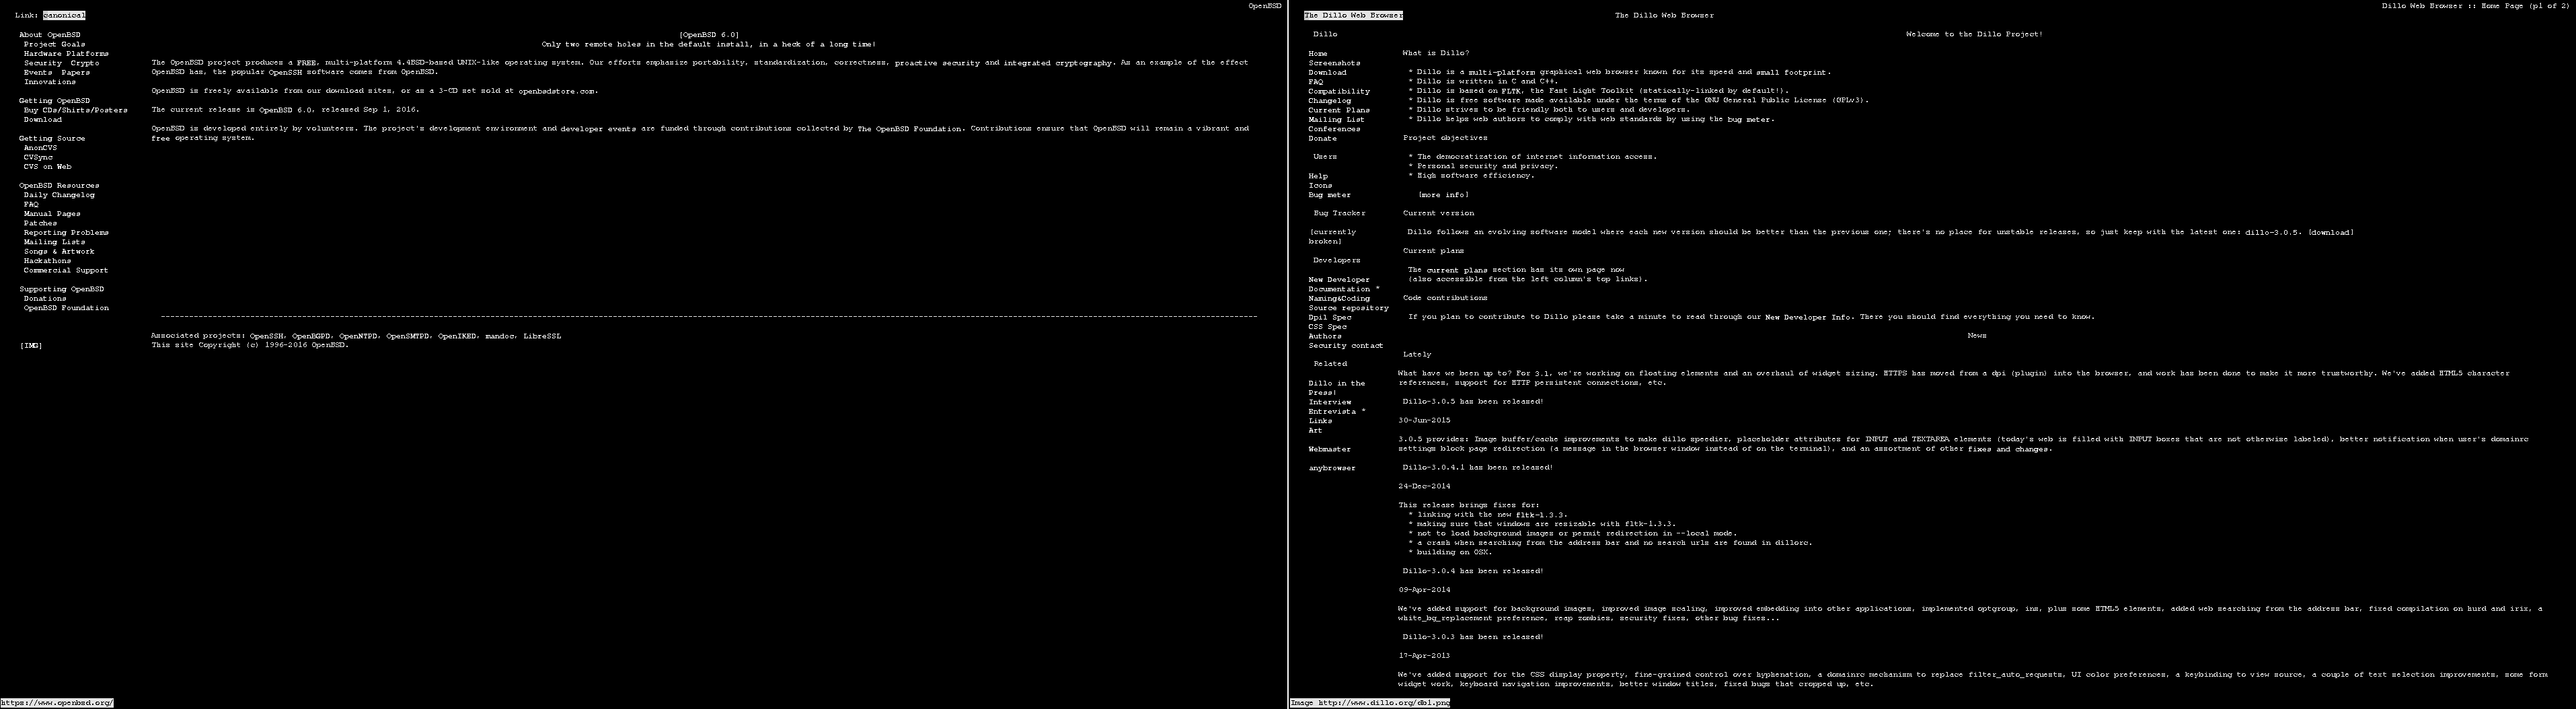2576x709 pixels.
Task: Click the Donations link under Supporting OpenBSD
Action: pos(45,298)
